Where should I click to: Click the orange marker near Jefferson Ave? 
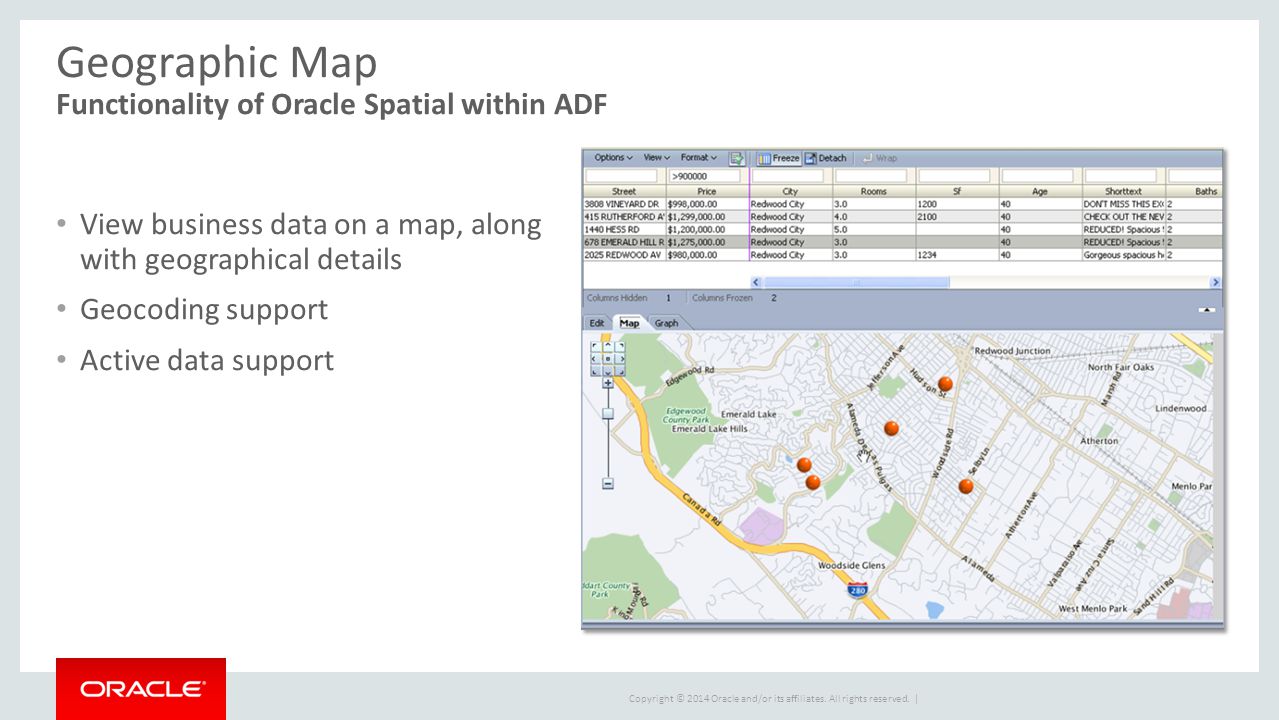click(891, 428)
